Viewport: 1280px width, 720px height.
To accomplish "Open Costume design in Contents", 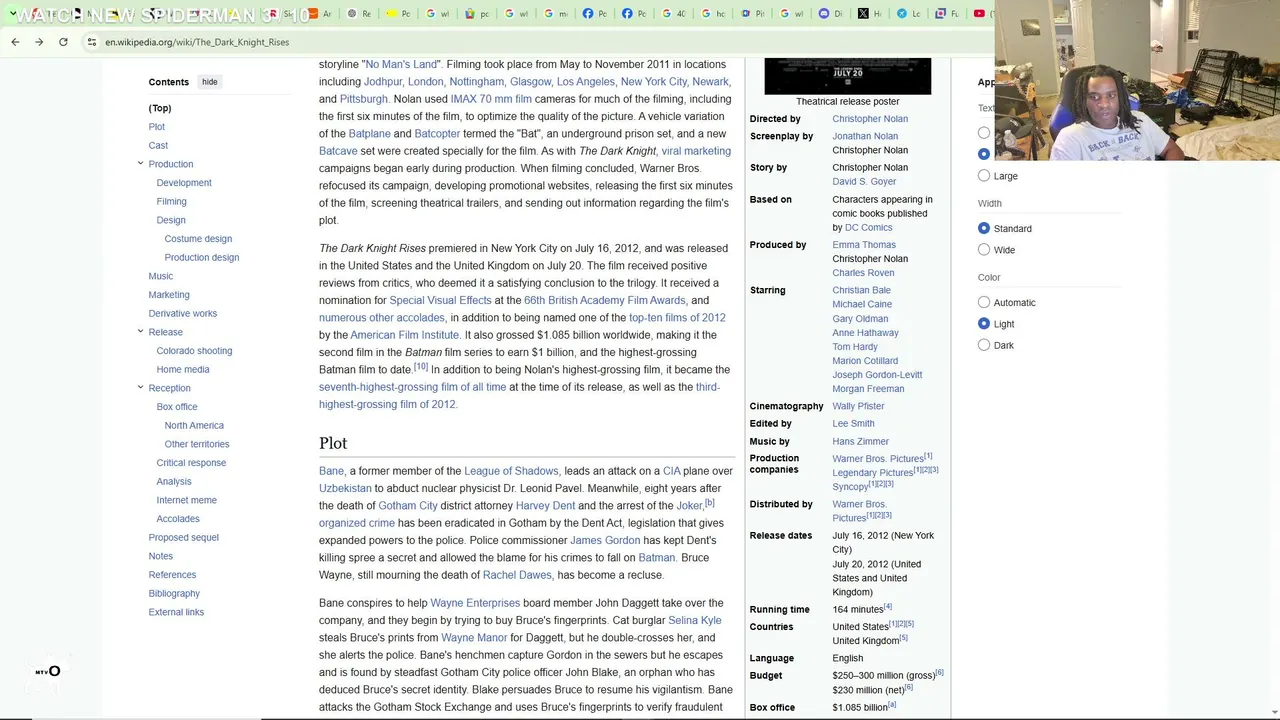I will tap(198, 239).
